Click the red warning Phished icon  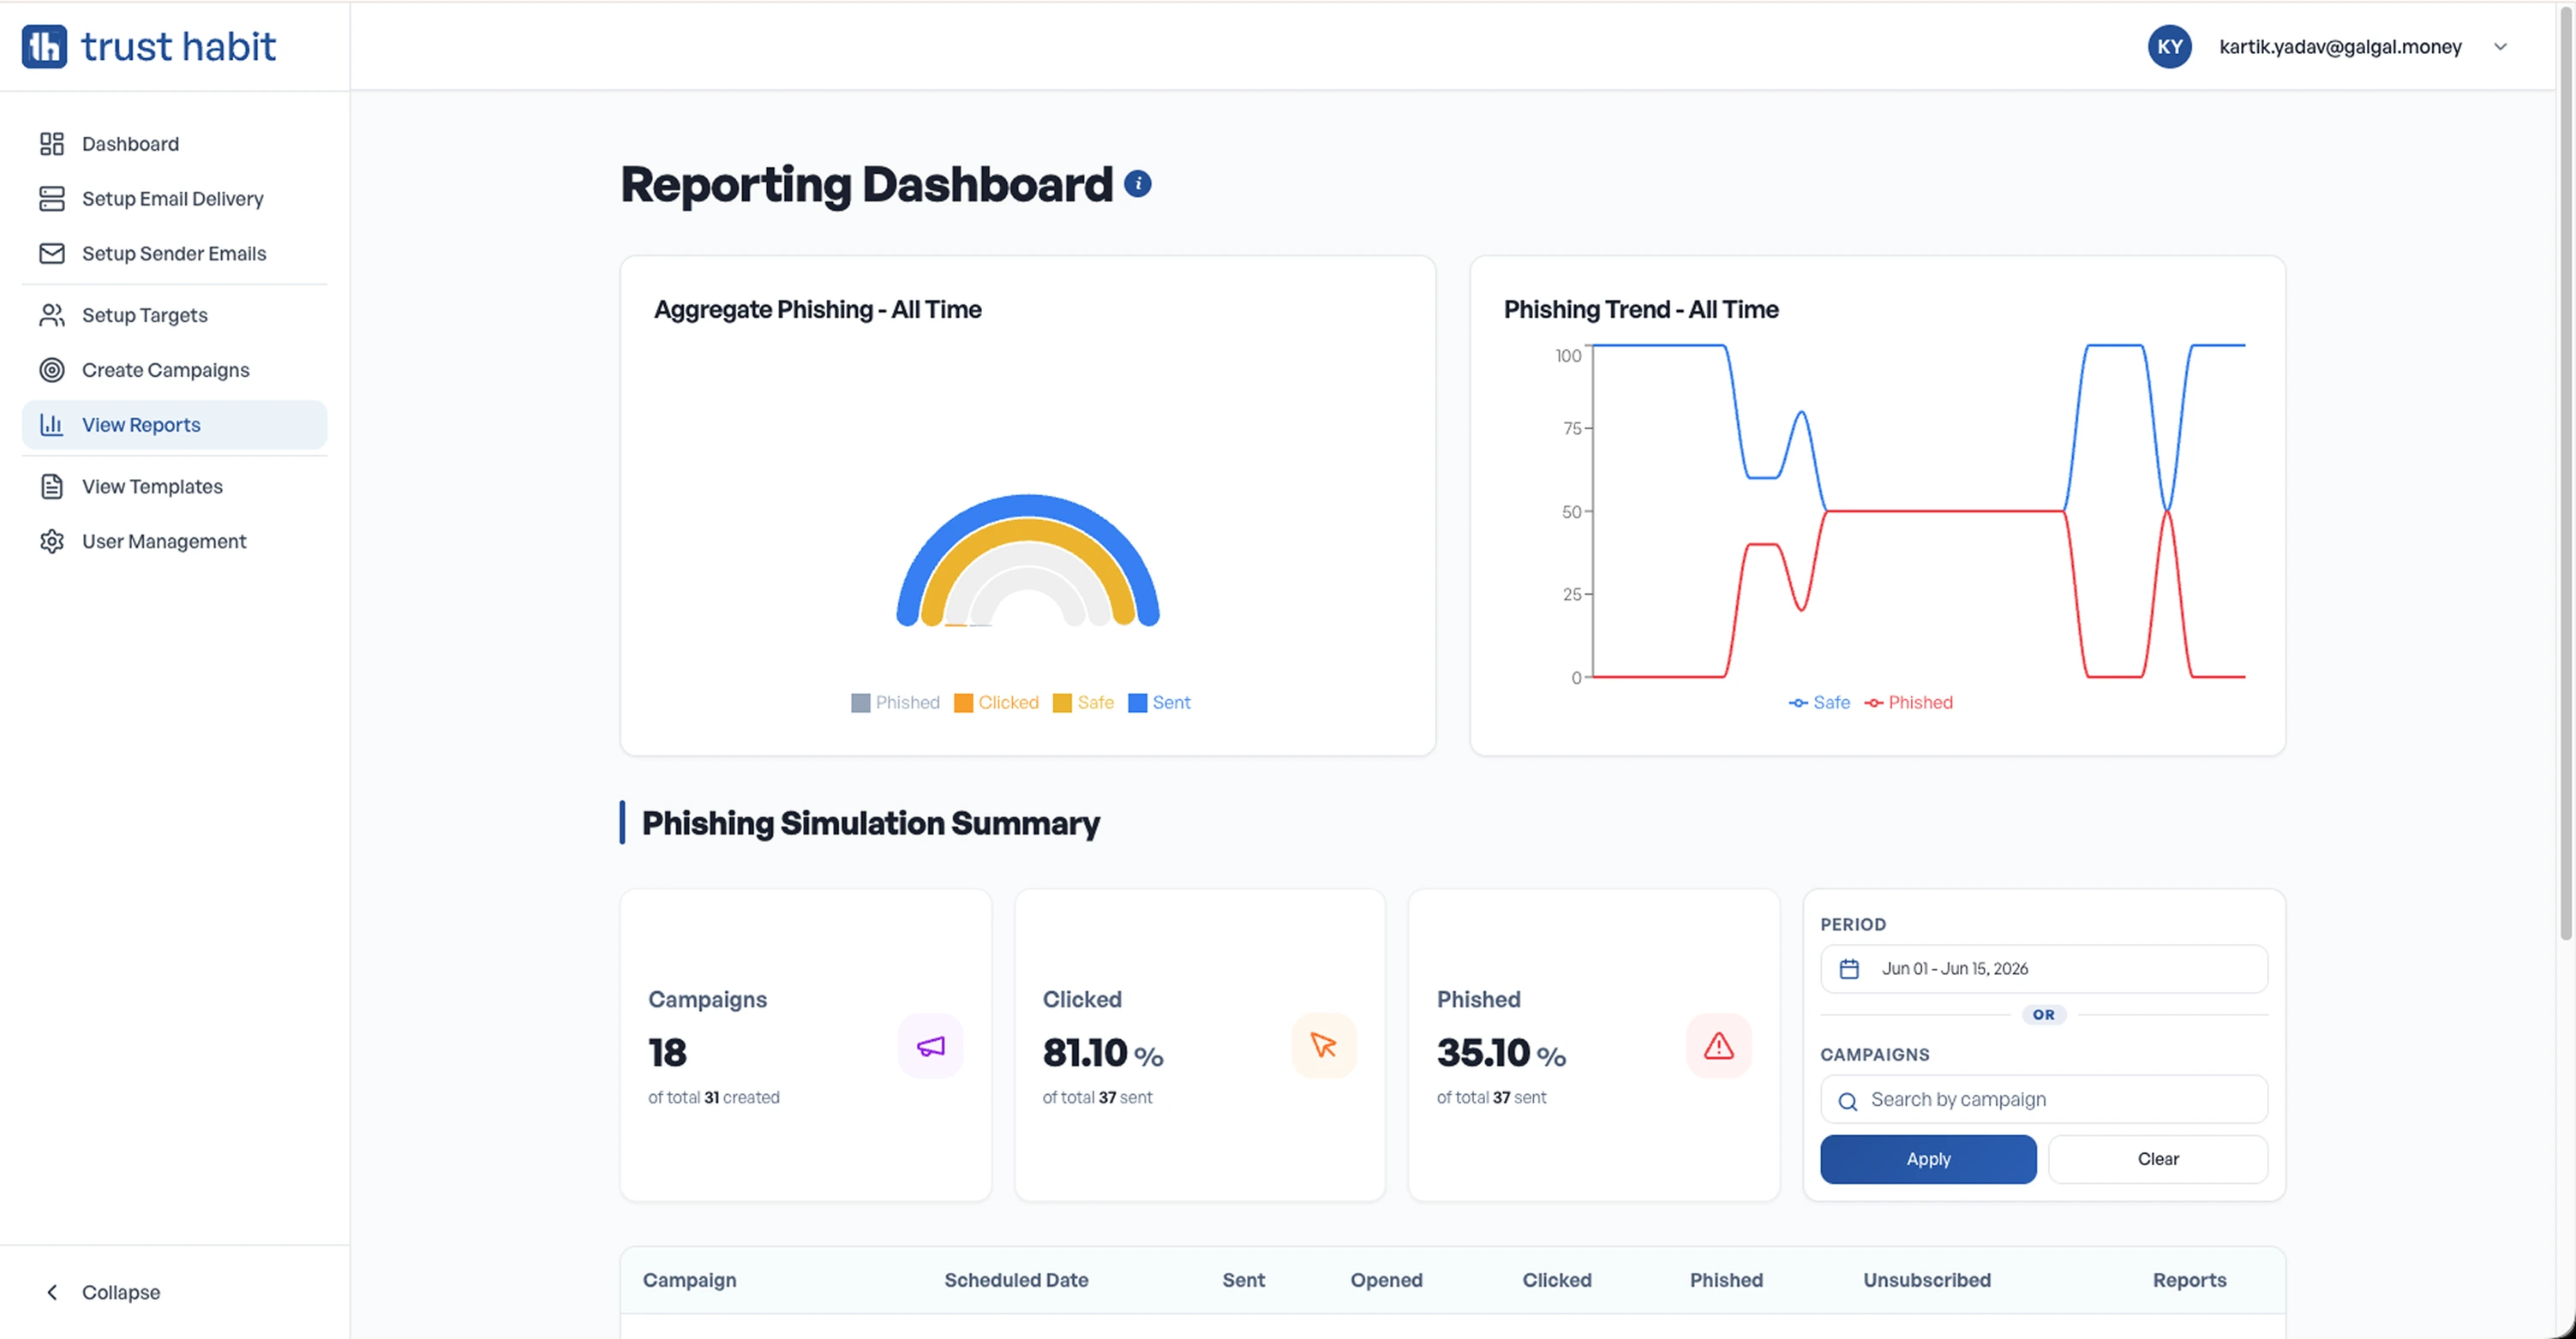point(1718,1046)
